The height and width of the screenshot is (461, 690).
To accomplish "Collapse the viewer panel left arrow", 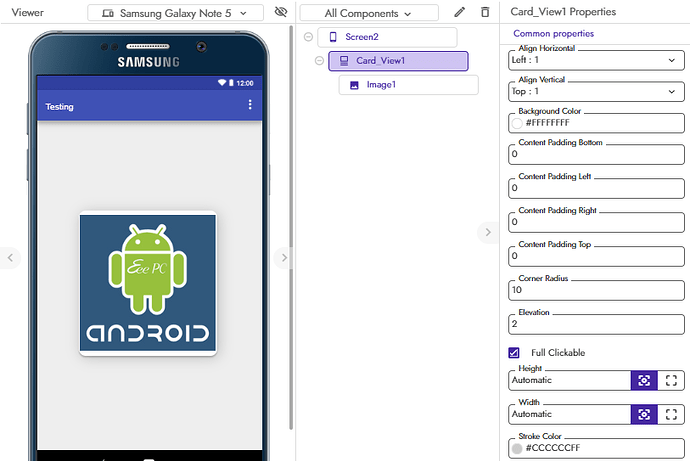I will point(10,258).
